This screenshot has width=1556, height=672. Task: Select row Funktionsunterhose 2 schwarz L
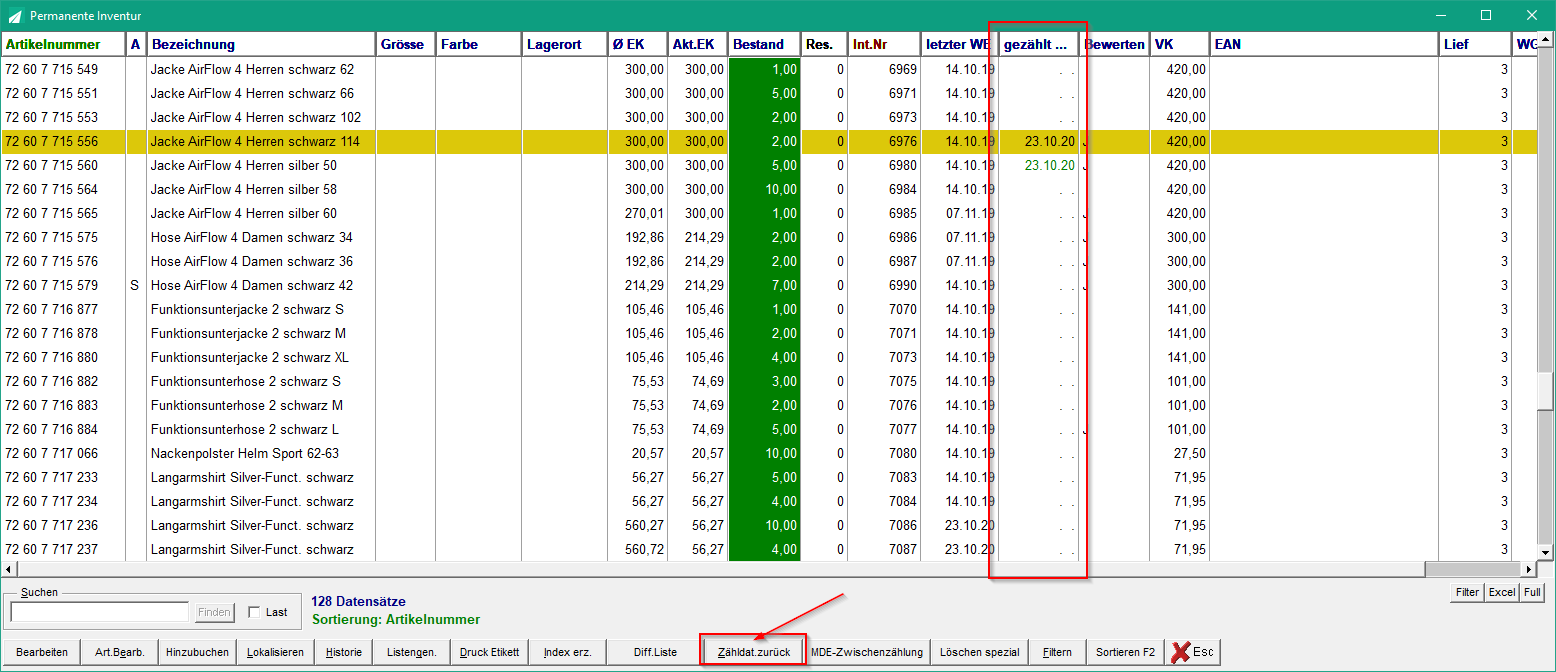pos(769,429)
